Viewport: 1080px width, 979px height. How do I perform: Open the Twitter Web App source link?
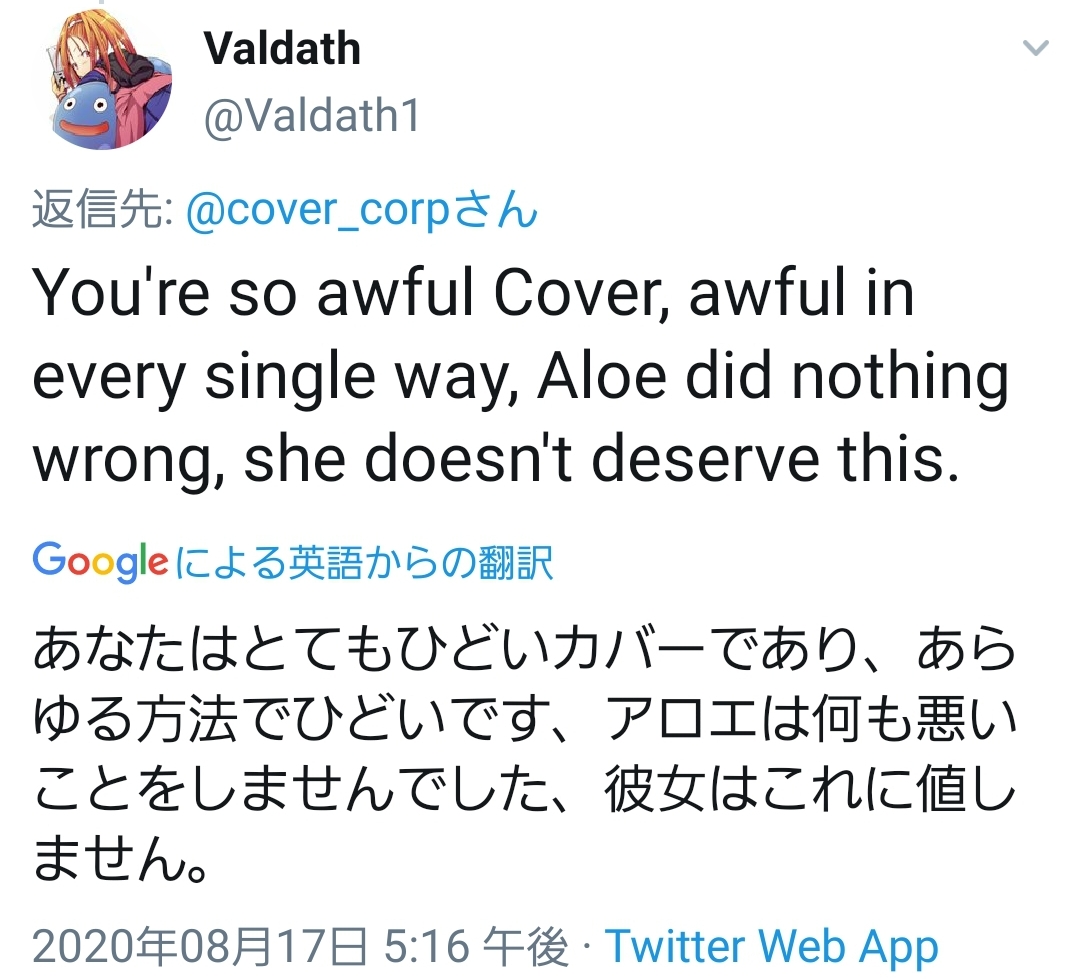click(x=771, y=945)
